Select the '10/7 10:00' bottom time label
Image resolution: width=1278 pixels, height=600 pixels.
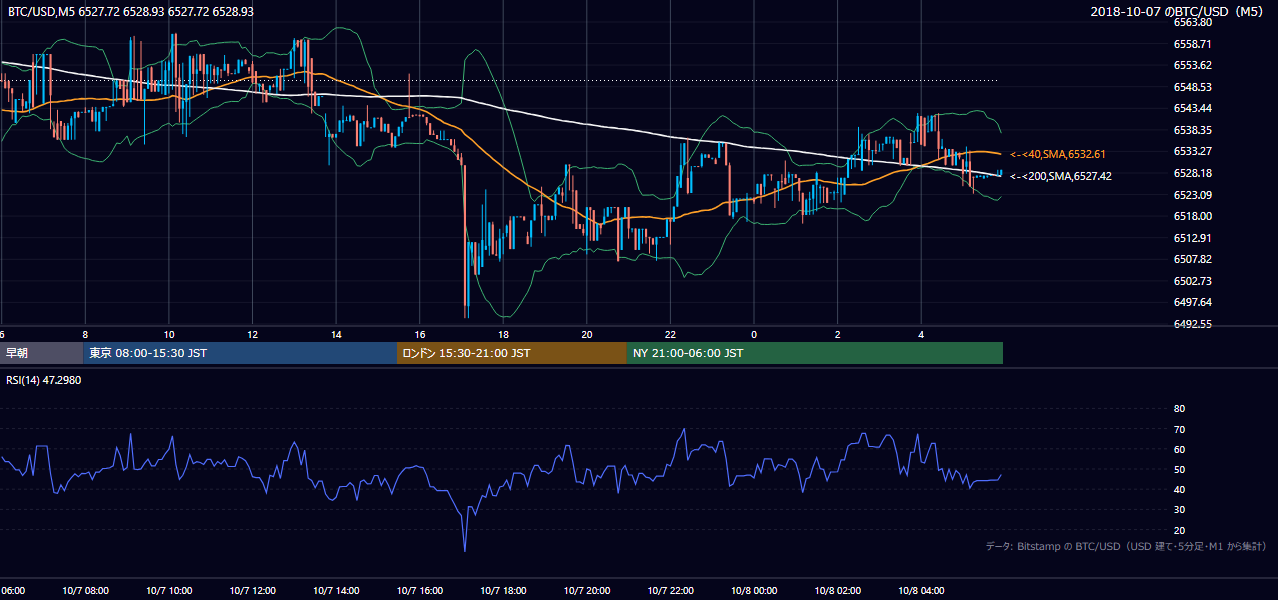tap(169, 591)
